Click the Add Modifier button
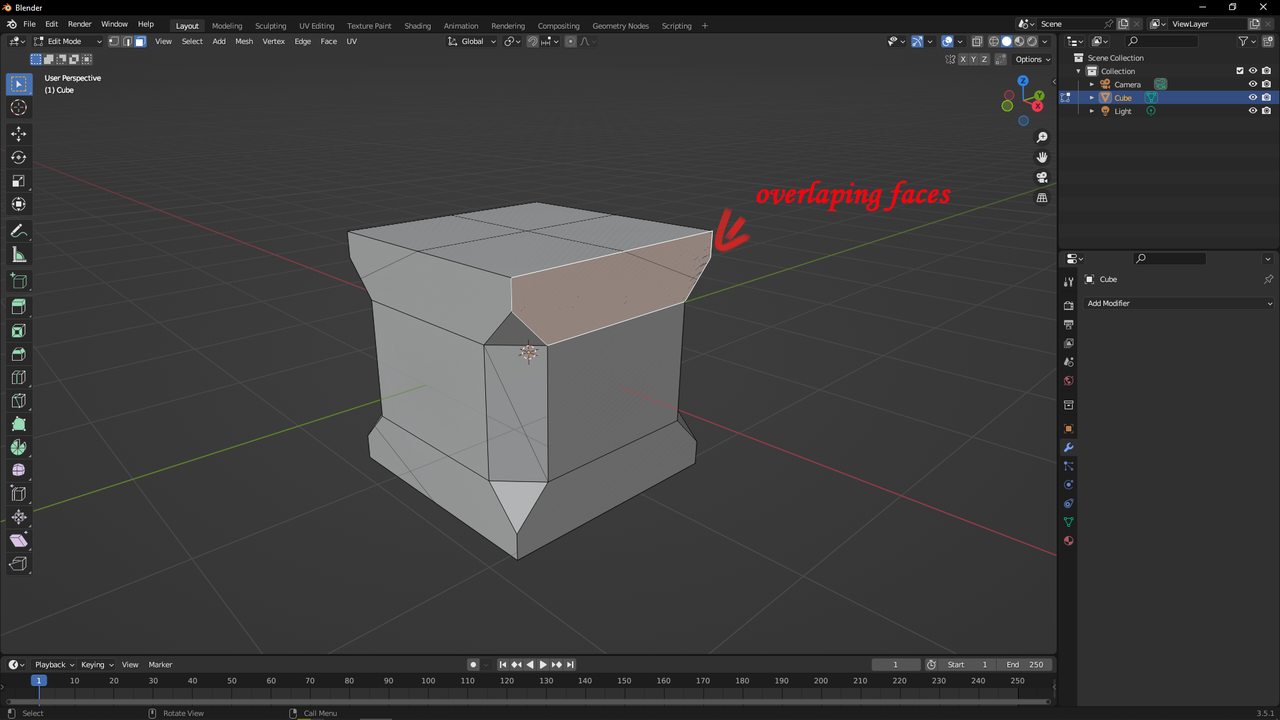 point(1179,303)
